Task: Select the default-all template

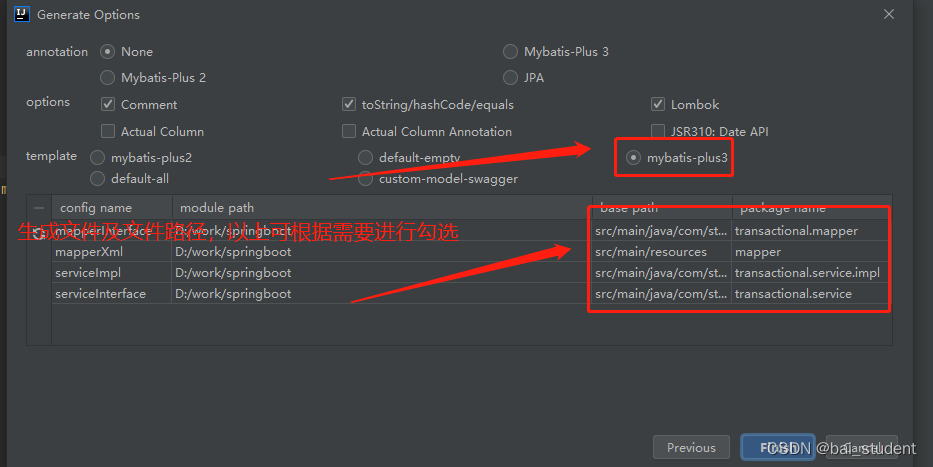Action: 97,178
